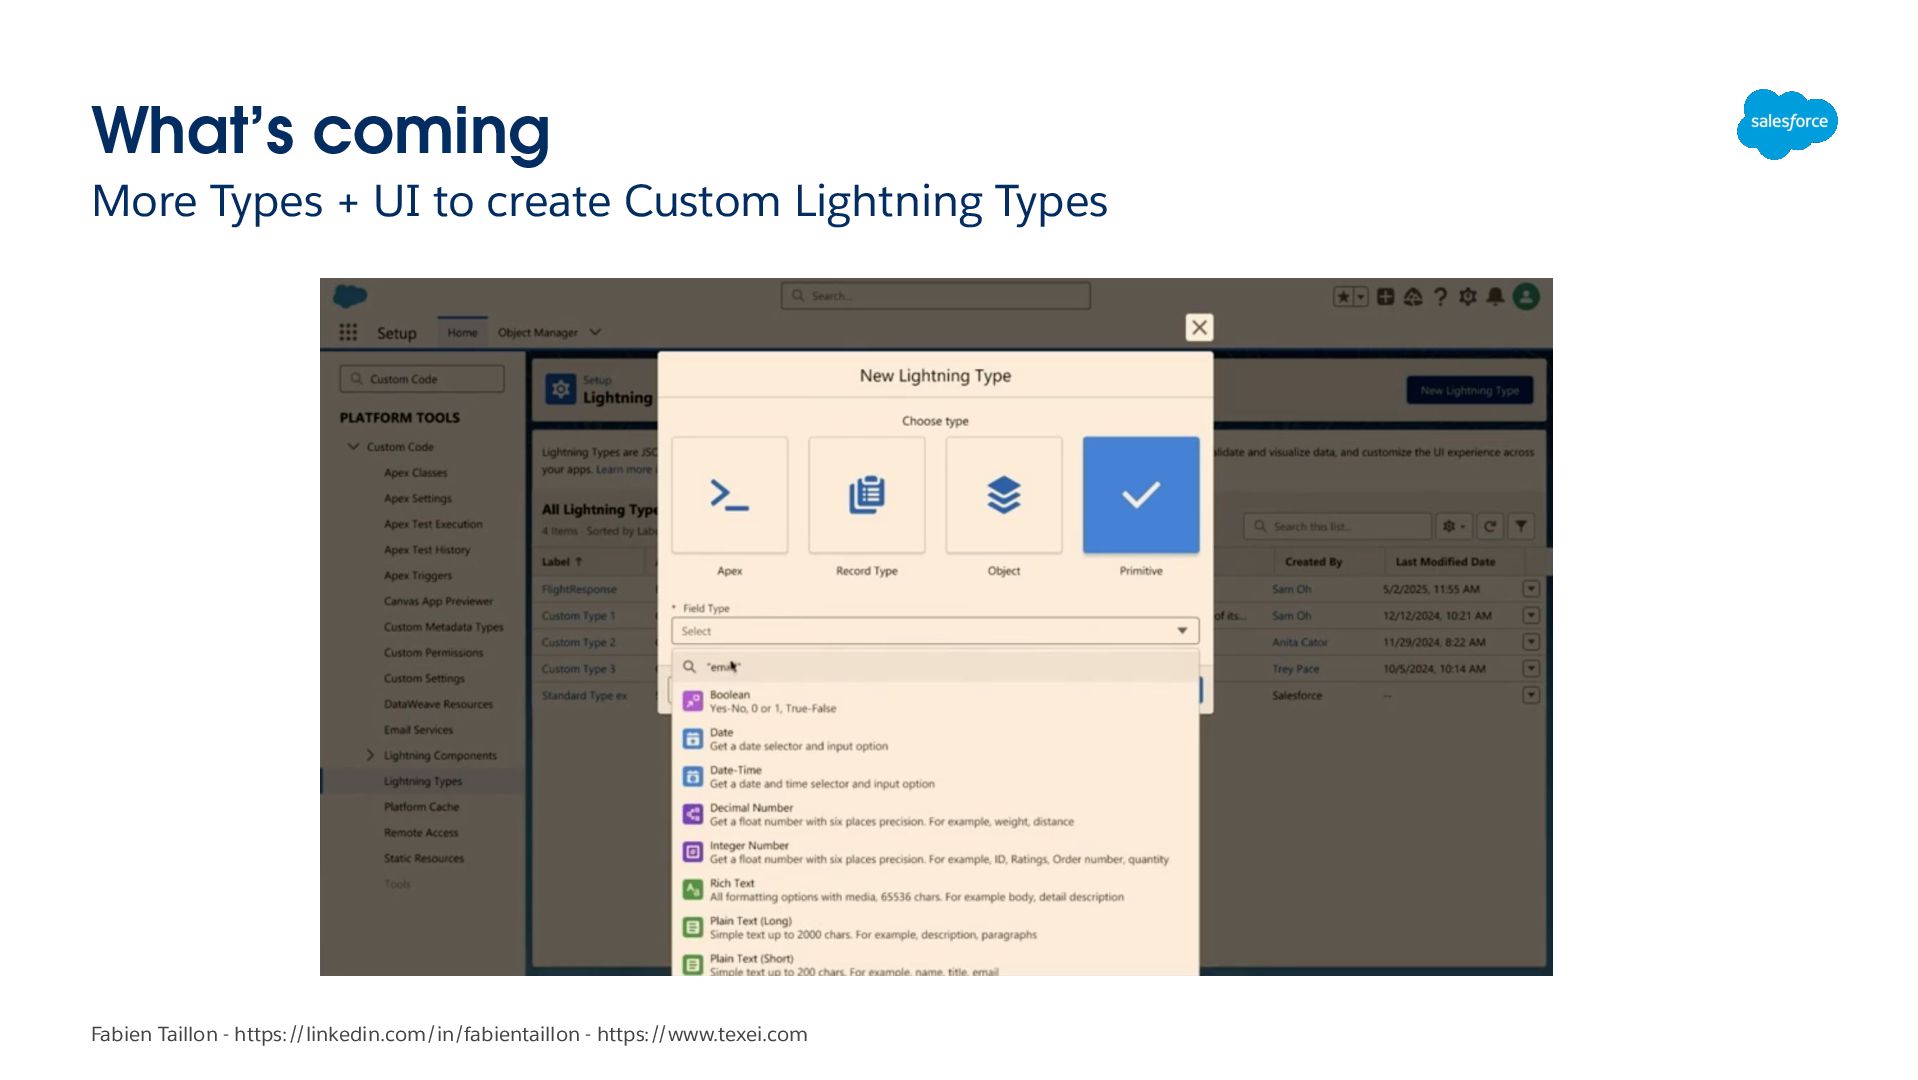The height and width of the screenshot is (1080, 1918).
Task: Open the App Launcher grid icon
Action: point(348,332)
